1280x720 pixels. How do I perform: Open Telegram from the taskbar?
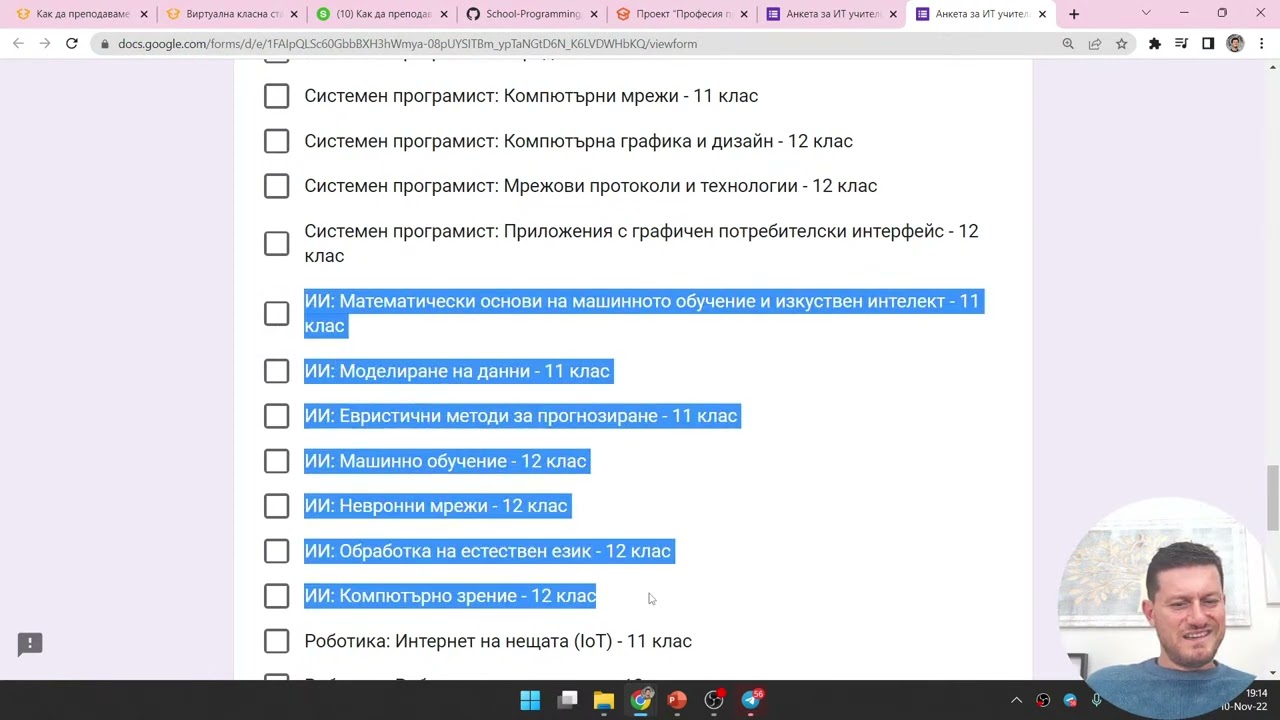751,700
